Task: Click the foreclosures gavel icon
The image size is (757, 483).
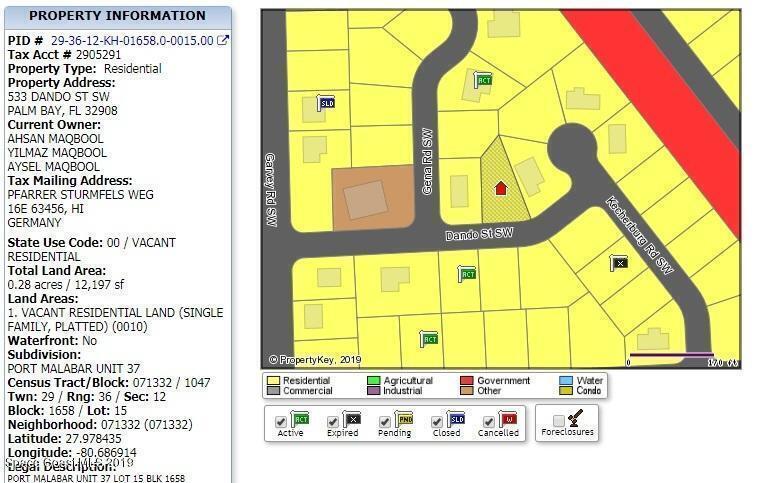Action: (x=575, y=420)
